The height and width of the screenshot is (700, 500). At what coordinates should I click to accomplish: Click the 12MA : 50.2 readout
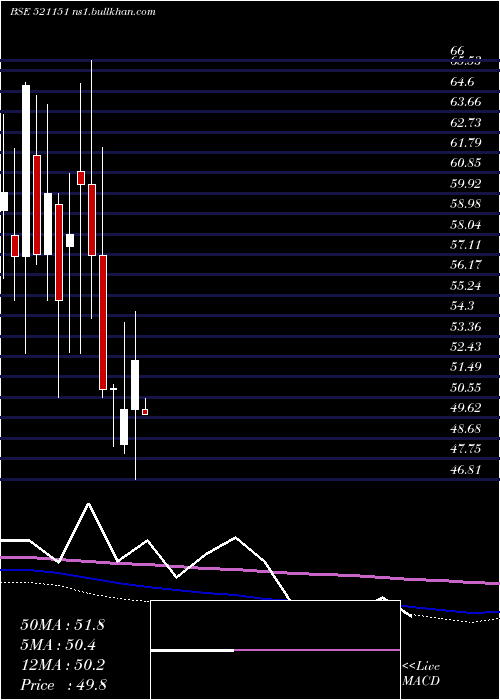62,665
